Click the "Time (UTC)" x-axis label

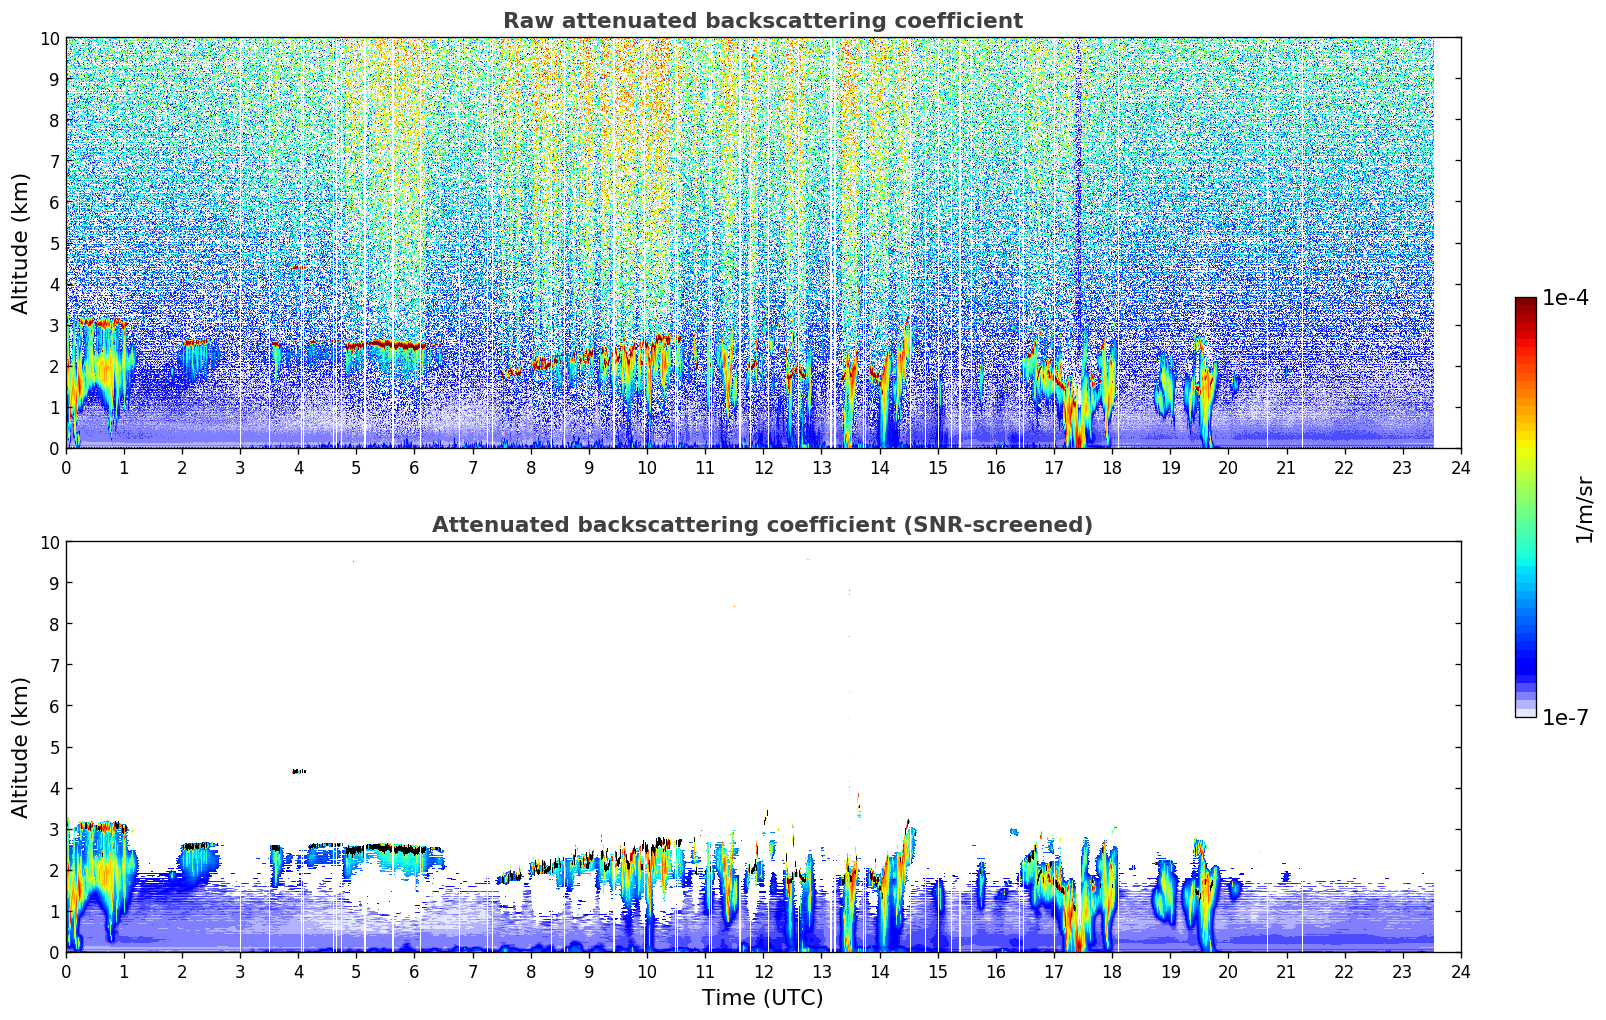coord(762,997)
